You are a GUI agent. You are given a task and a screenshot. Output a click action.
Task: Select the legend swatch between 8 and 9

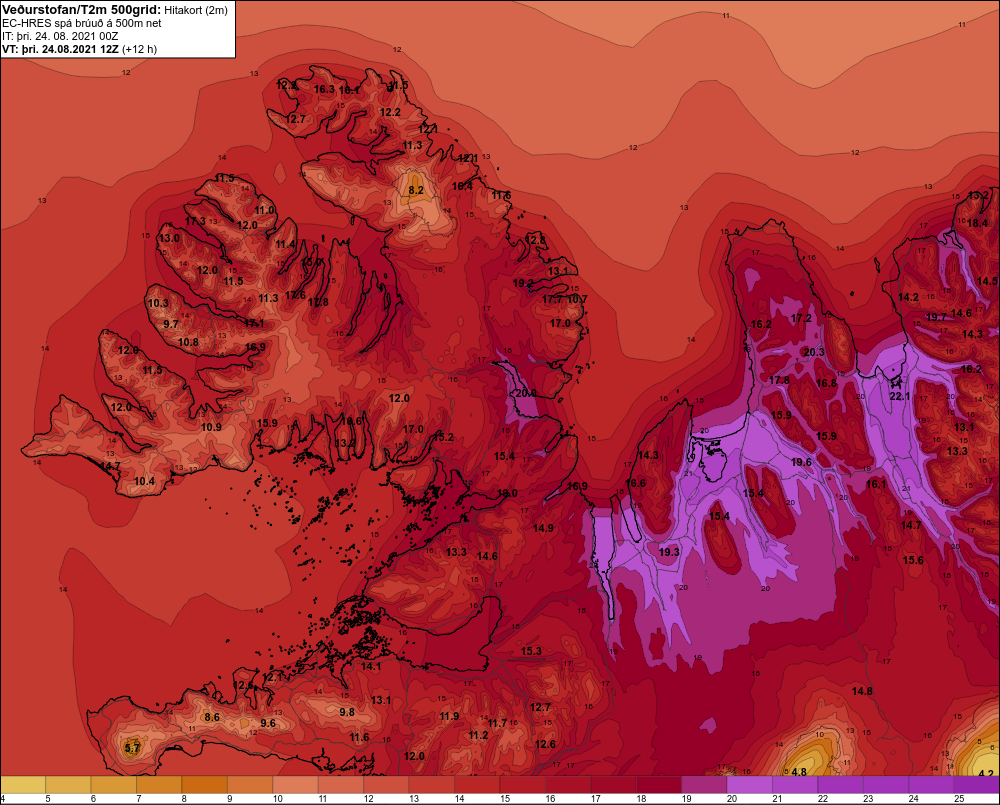205,785
